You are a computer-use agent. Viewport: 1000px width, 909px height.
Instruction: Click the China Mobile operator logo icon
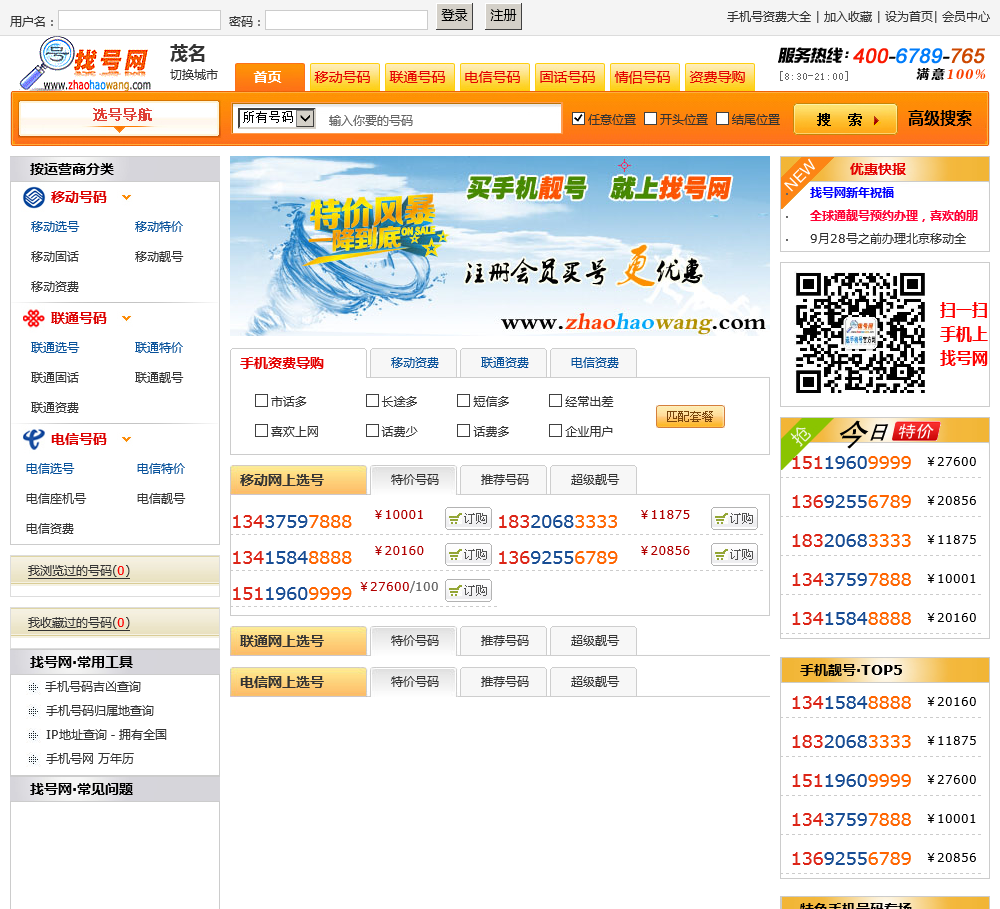34,197
